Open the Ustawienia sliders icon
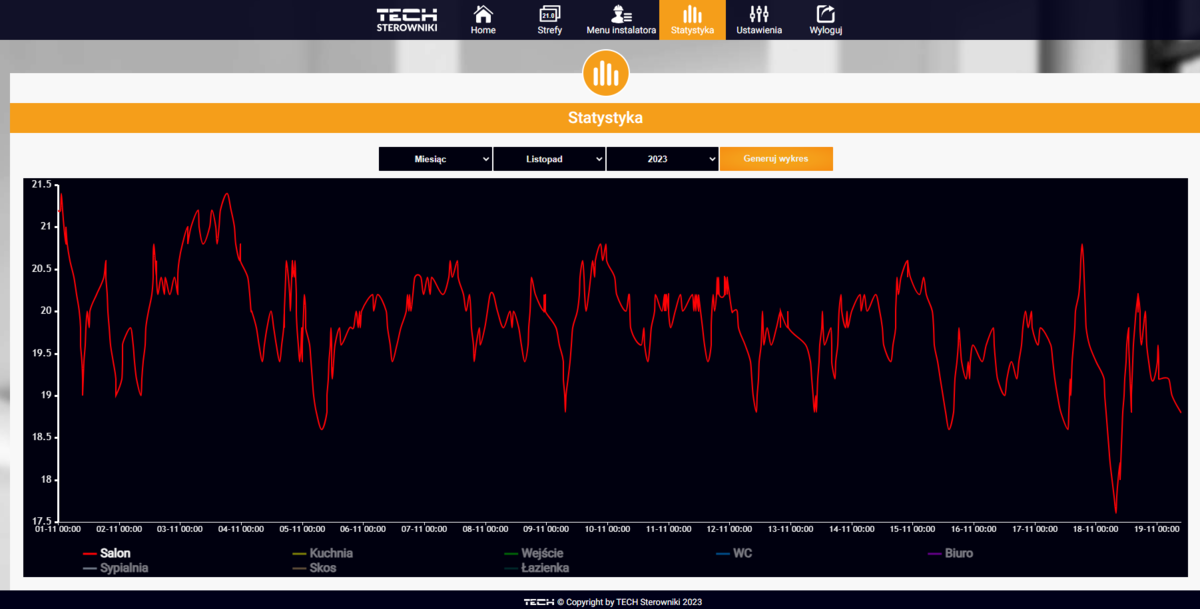This screenshot has height=609, width=1200. click(x=759, y=14)
